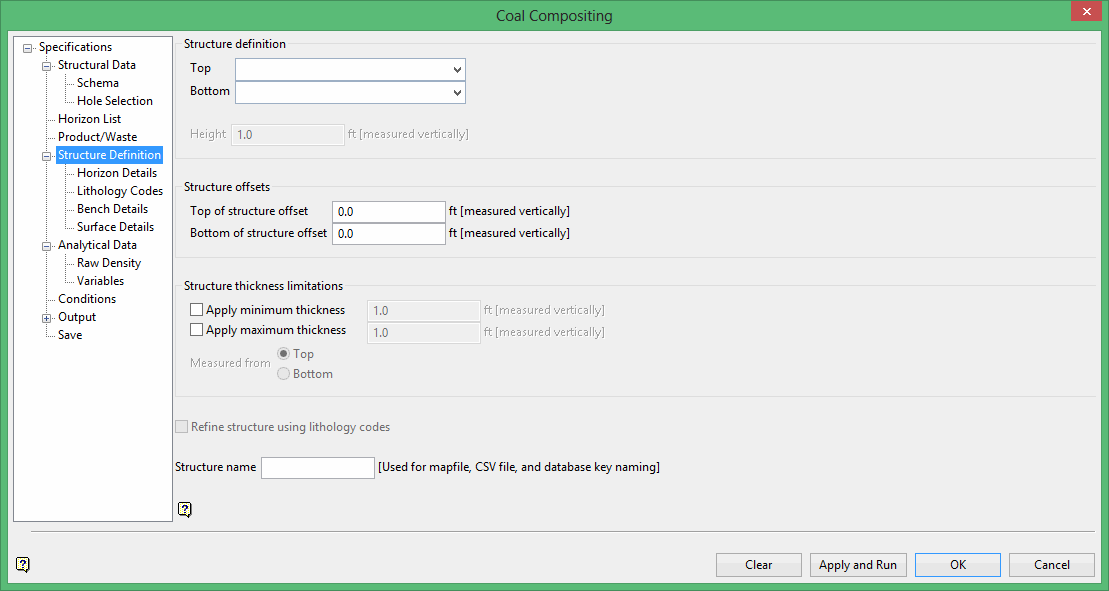Select the Conditions tree item
The height and width of the screenshot is (591, 1109).
pyautogui.click(x=86, y=299)
